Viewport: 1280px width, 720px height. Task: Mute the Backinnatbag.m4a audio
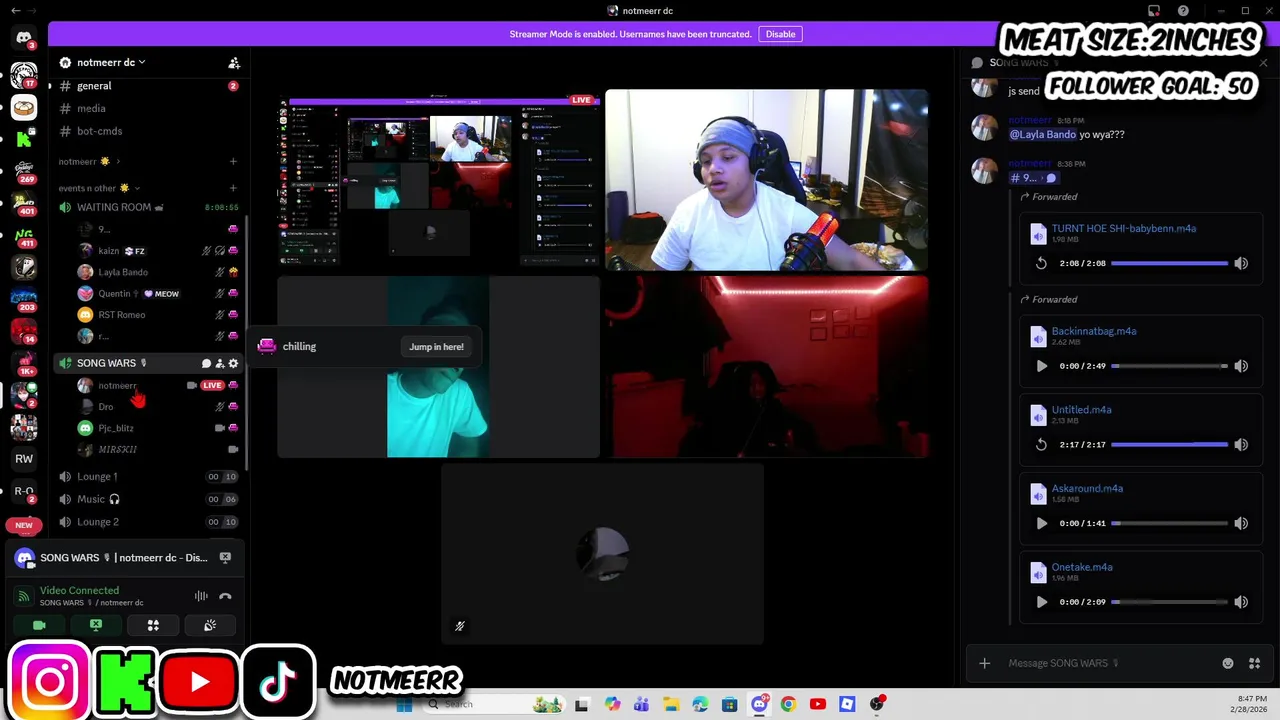1241,366
